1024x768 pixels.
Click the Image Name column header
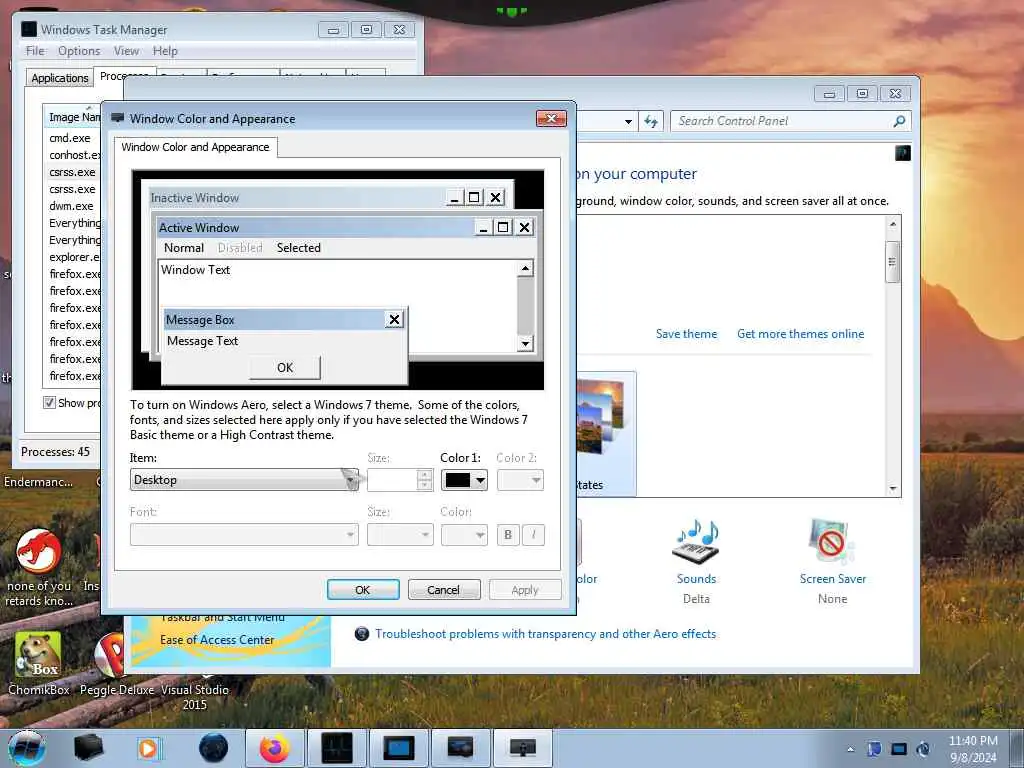(72, 117)
